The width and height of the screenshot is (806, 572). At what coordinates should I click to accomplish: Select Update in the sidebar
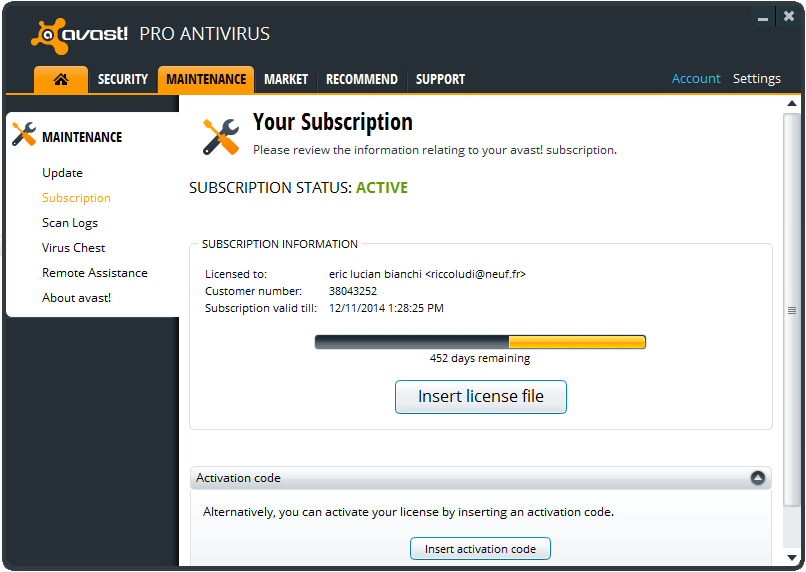(62, 173)
